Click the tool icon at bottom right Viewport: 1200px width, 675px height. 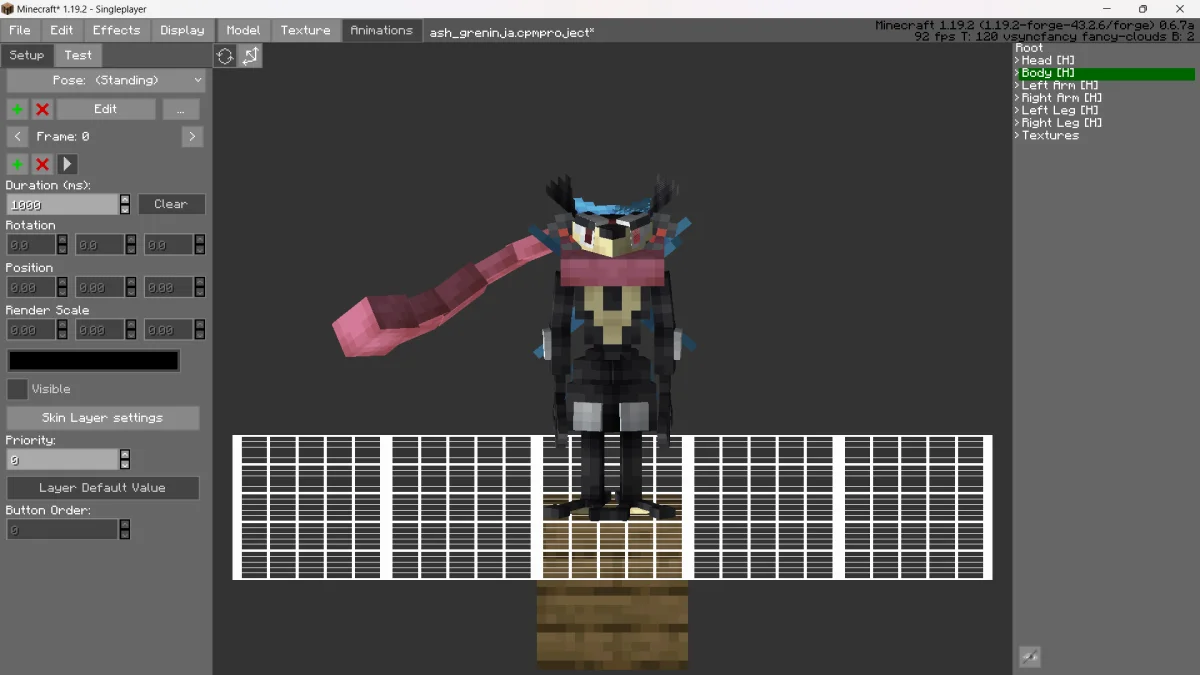(x=1029, y=657)
